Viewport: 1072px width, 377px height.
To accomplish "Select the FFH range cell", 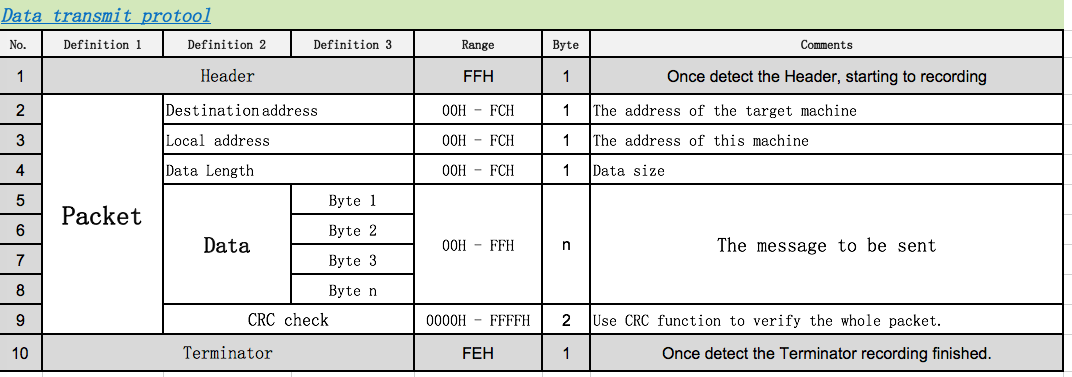I will pyautogui.click(x=478, y=76).
